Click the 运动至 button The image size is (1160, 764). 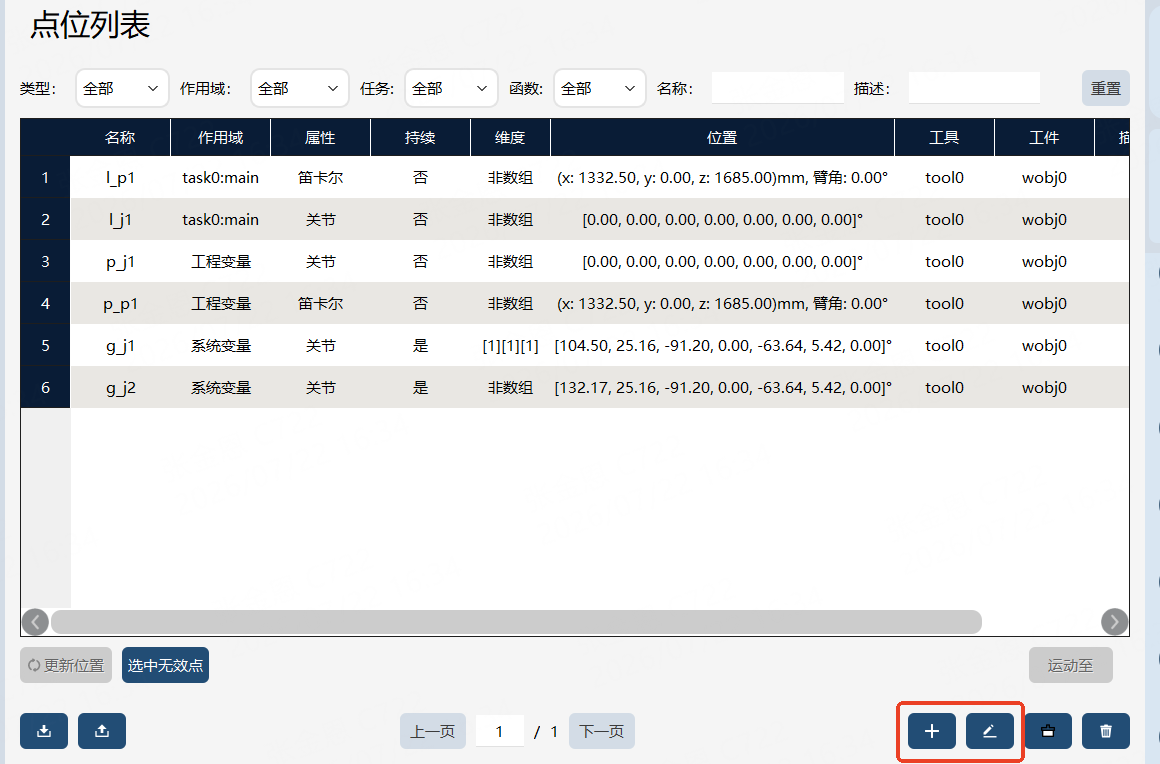click(x=1070, y=666)
